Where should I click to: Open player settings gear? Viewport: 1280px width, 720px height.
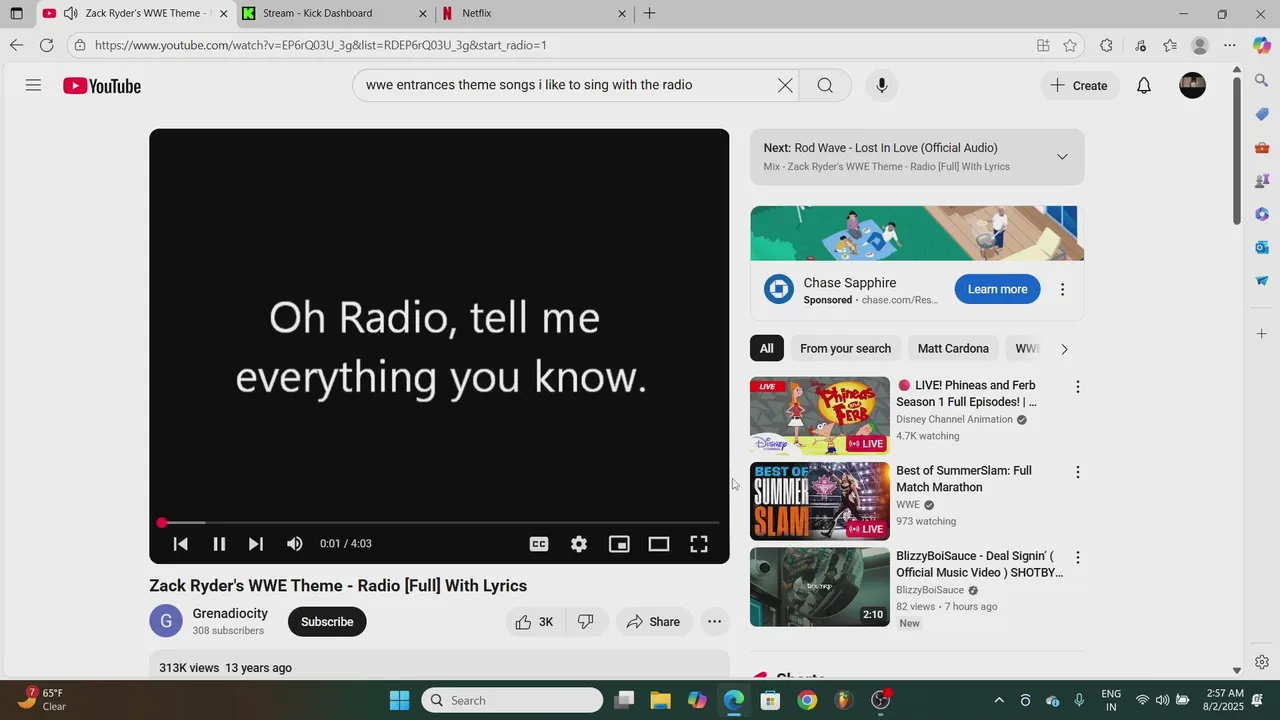pyautogui.click(x=579, y=544)
